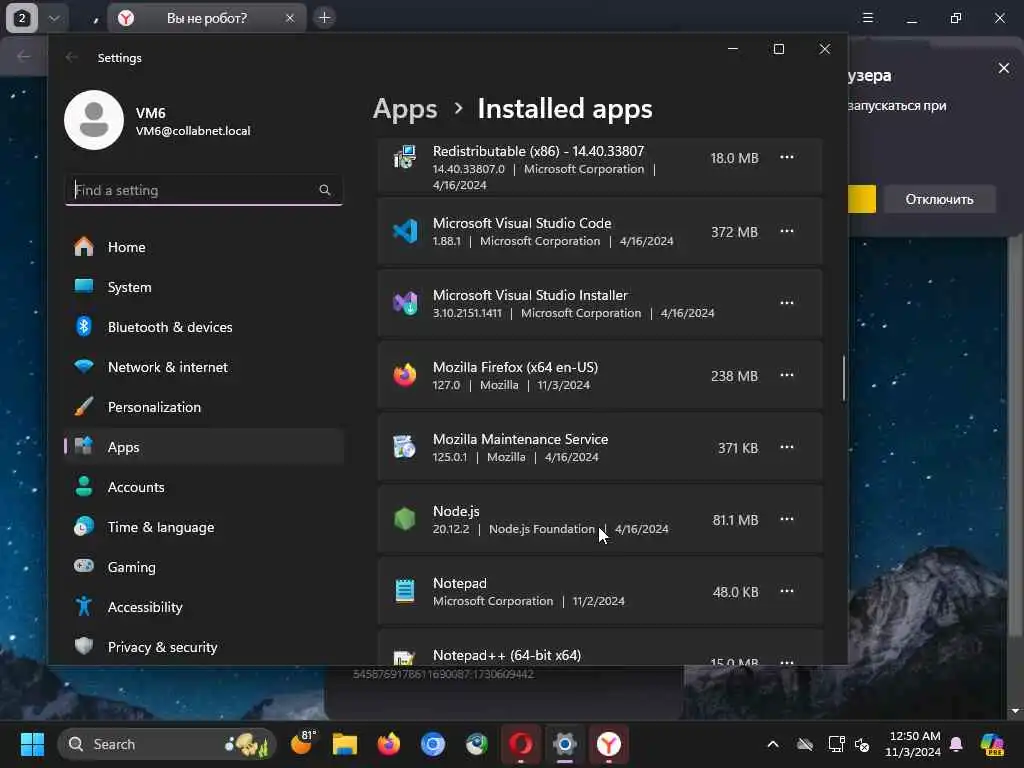Open the weather widget showing 81°
This screenshot has width=1024, height=768.
(x=303, y=744)
